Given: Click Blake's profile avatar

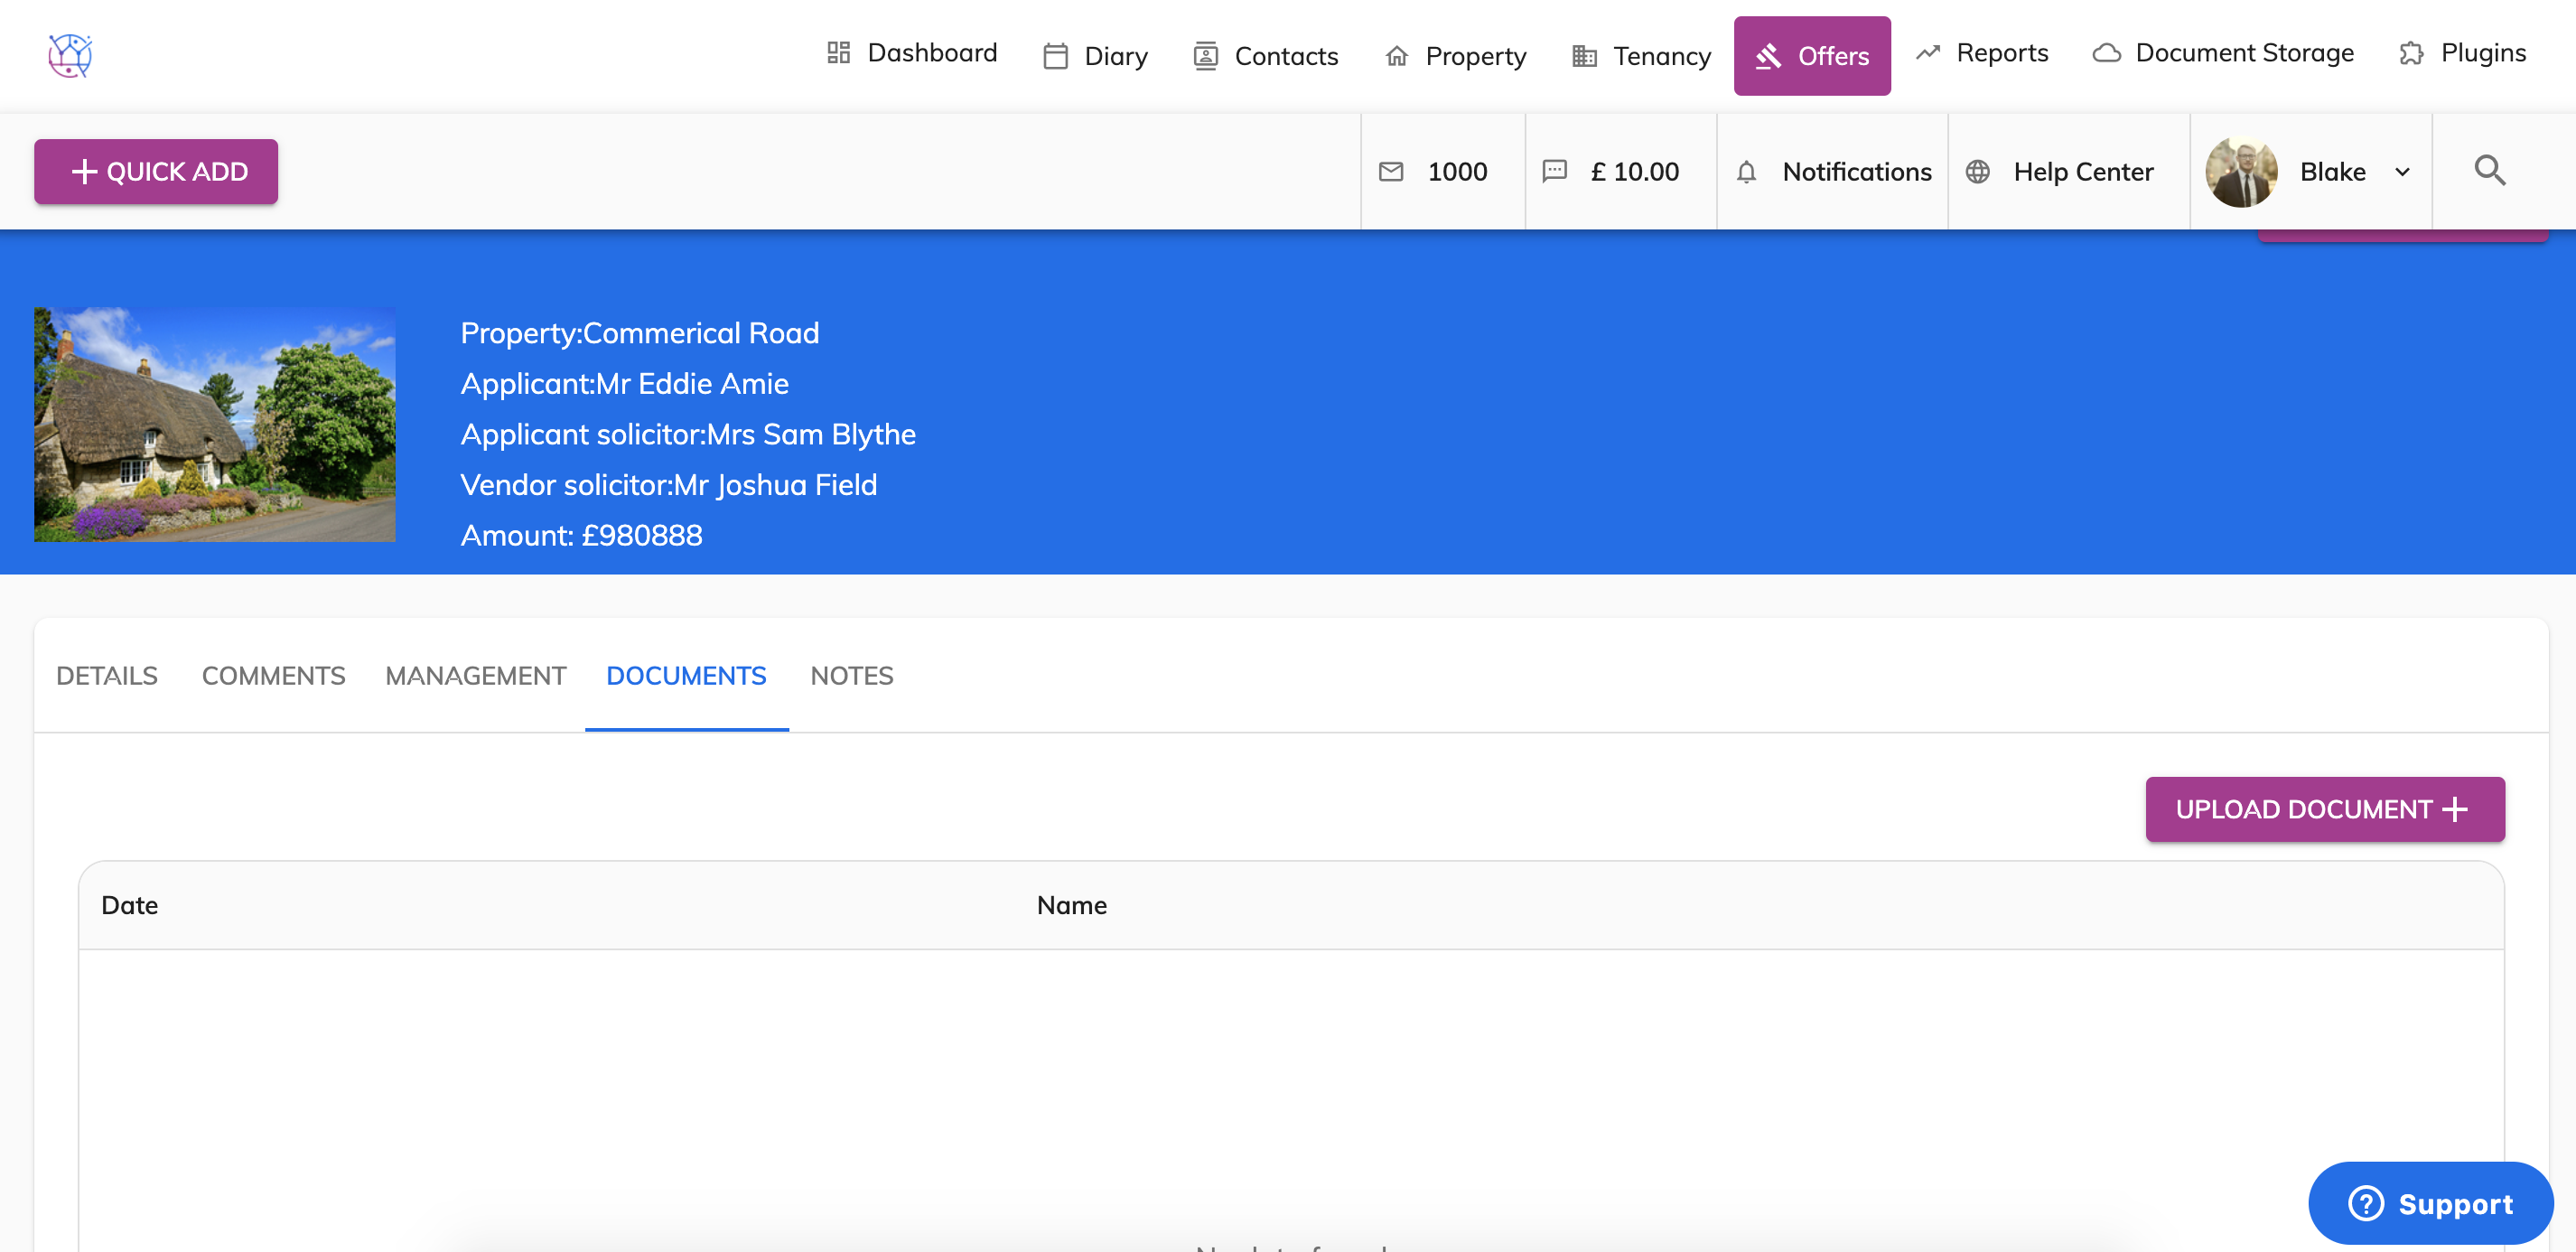Looking at the screenshot, I should point(2241,172).
